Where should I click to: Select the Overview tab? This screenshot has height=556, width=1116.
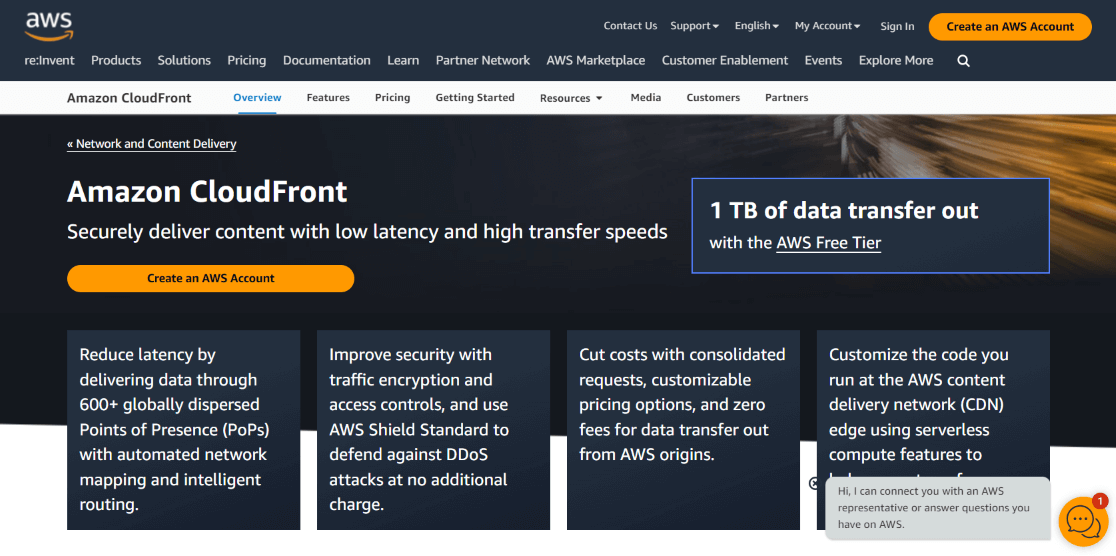coord(257,98)
